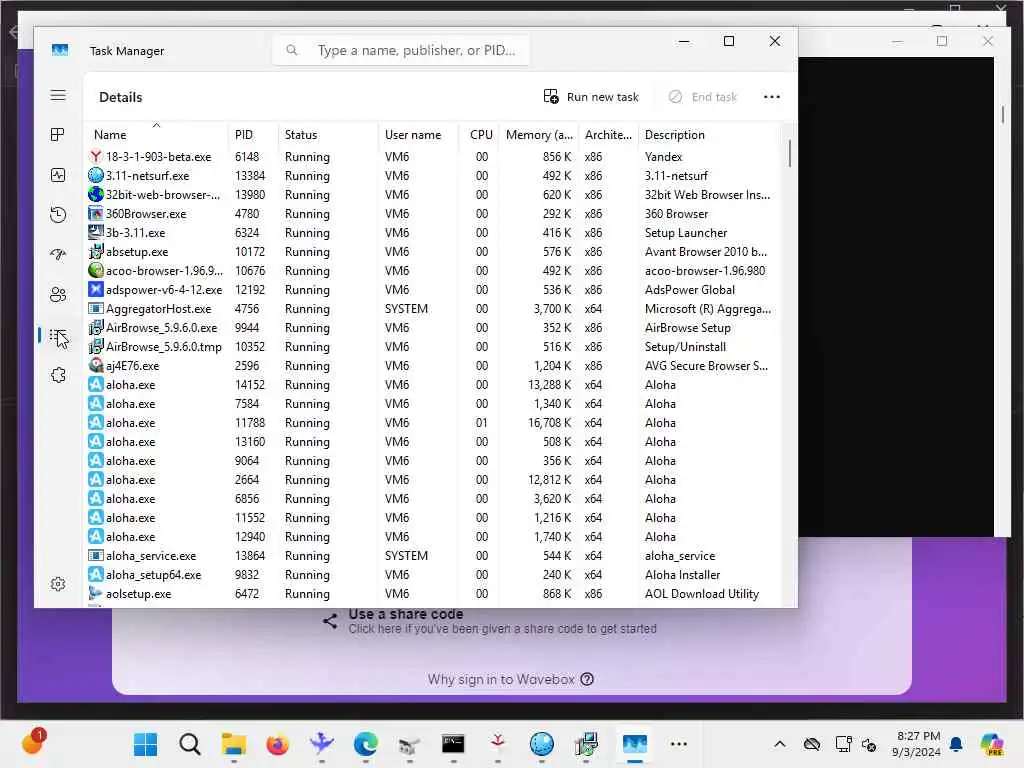Click the Avant Browser 2010 description

(x=705, y=251)
